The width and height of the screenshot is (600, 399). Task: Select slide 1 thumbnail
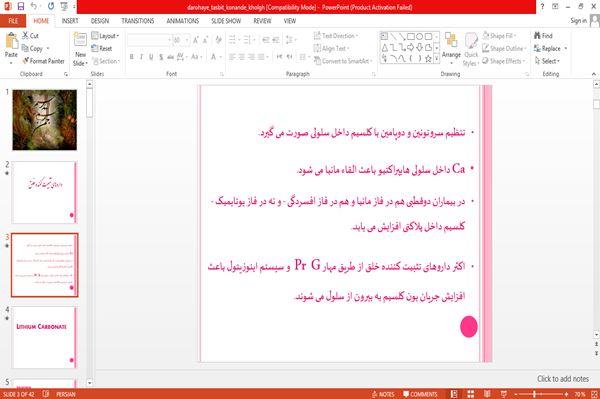(45, 120)
